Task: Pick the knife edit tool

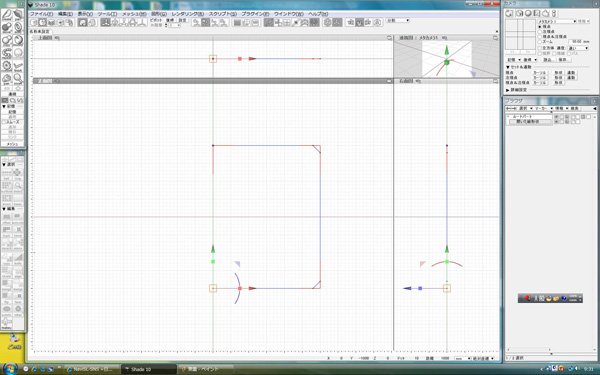Action: (x=18, y=258)
